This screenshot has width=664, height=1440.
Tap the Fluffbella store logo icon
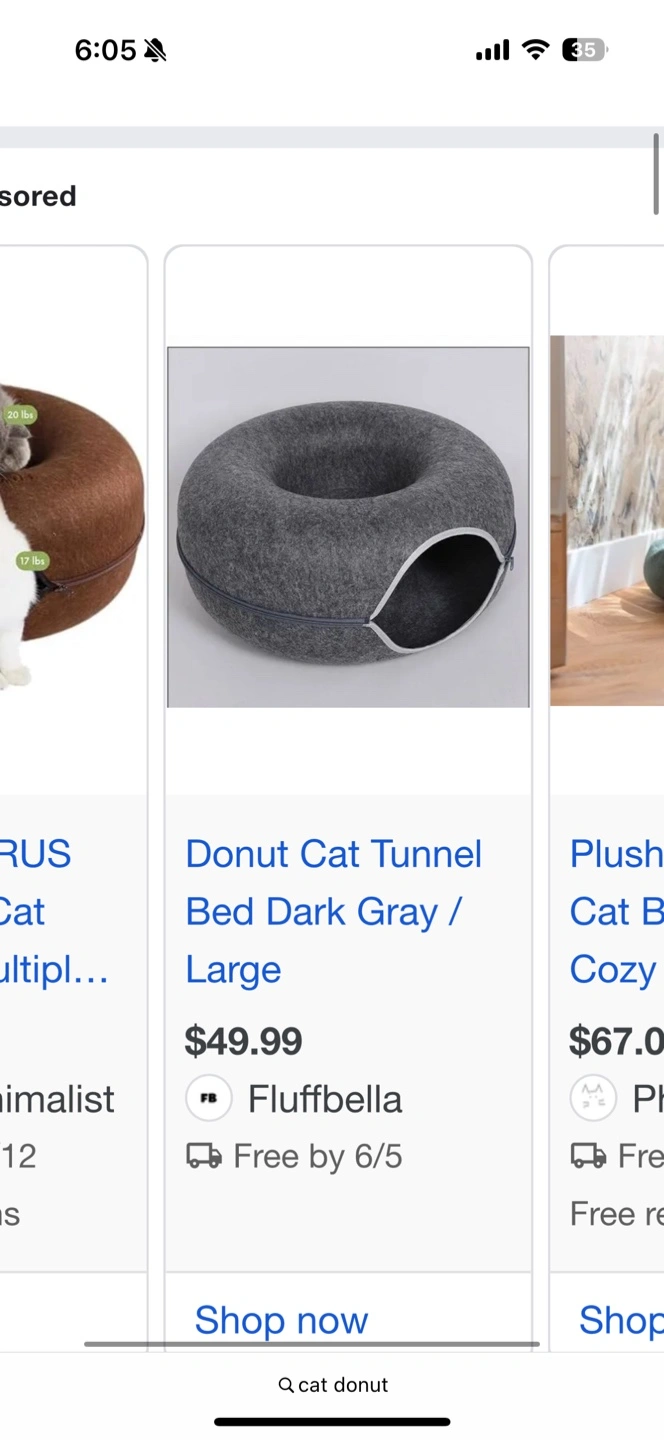point(209,1099)
